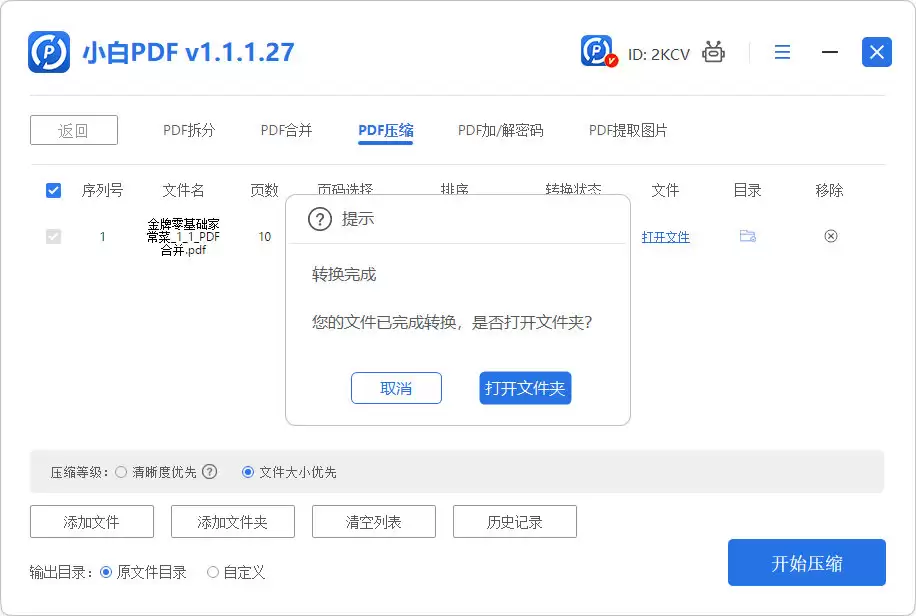916x616 pixels.
Task: Open the robot customer service icon
Action: click(x=713, y=52)
